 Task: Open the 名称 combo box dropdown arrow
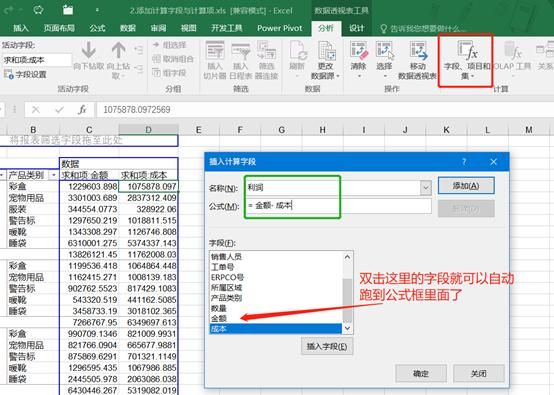(426, 188)
